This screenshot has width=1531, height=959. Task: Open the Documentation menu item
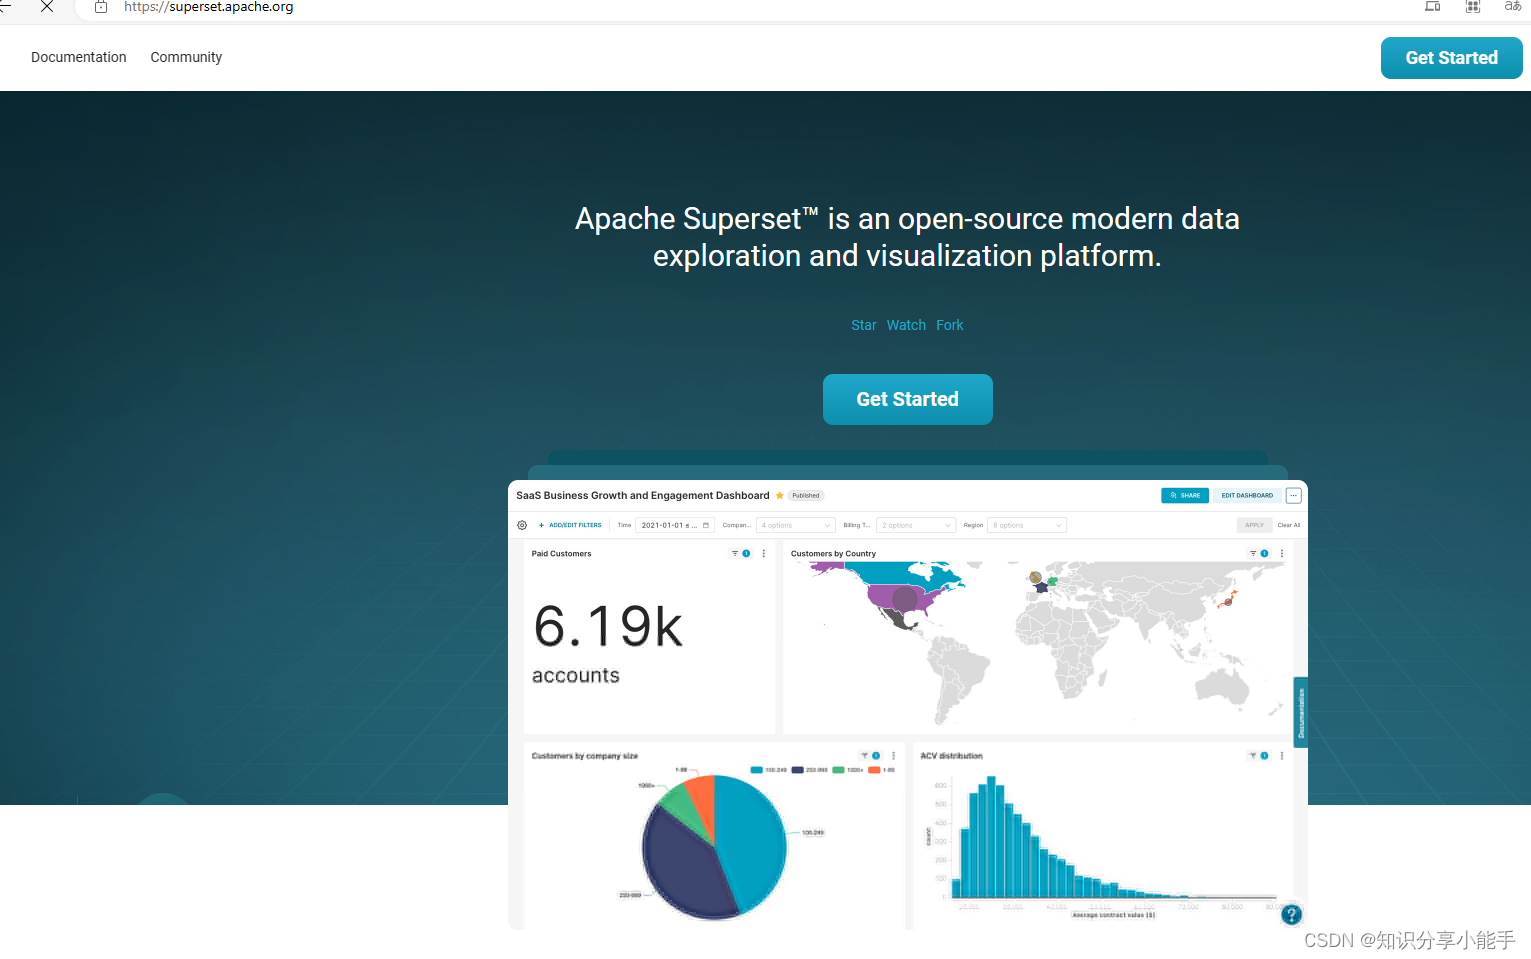point(79,57)
